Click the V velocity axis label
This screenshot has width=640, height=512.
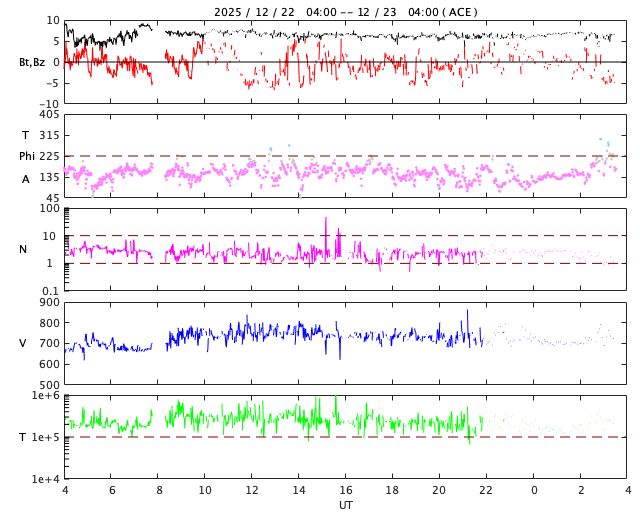(23, 343)
